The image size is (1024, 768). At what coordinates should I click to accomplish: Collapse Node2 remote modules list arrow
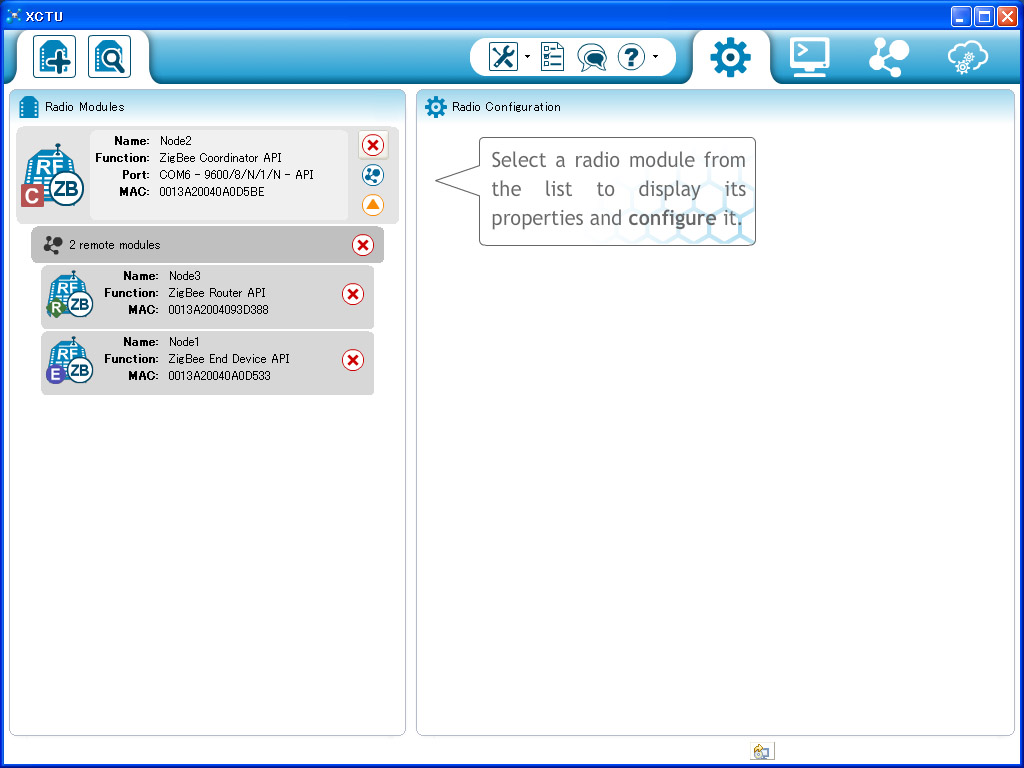coord(373,205)
